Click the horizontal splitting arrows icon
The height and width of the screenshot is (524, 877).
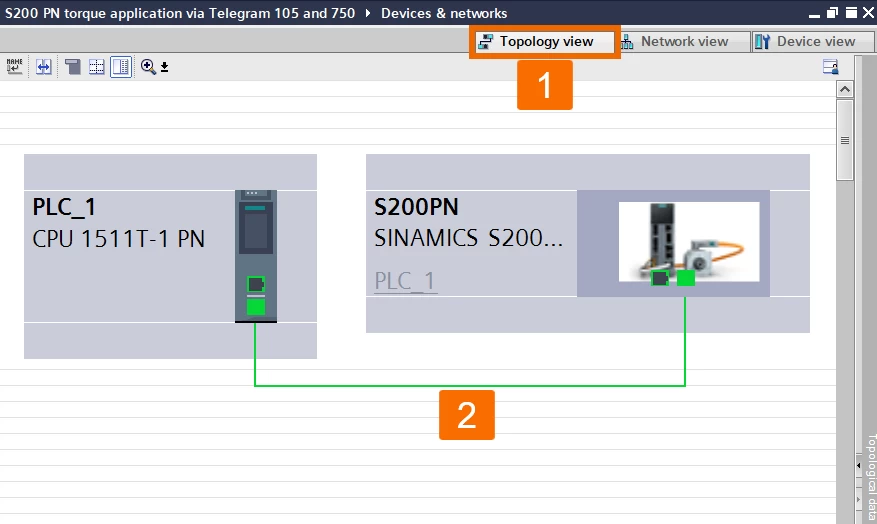click(x=44, y=67)
